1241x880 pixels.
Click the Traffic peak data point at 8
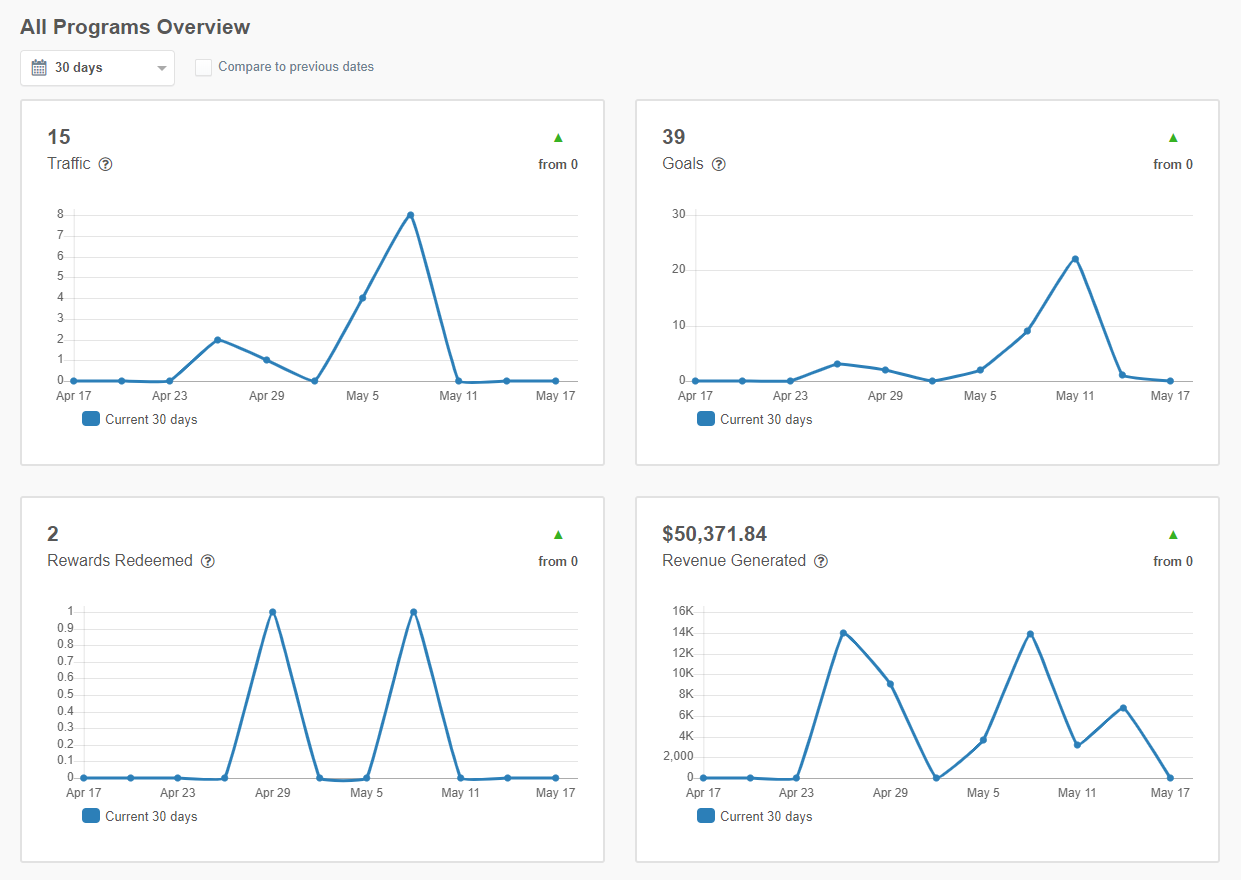point(410,215)
